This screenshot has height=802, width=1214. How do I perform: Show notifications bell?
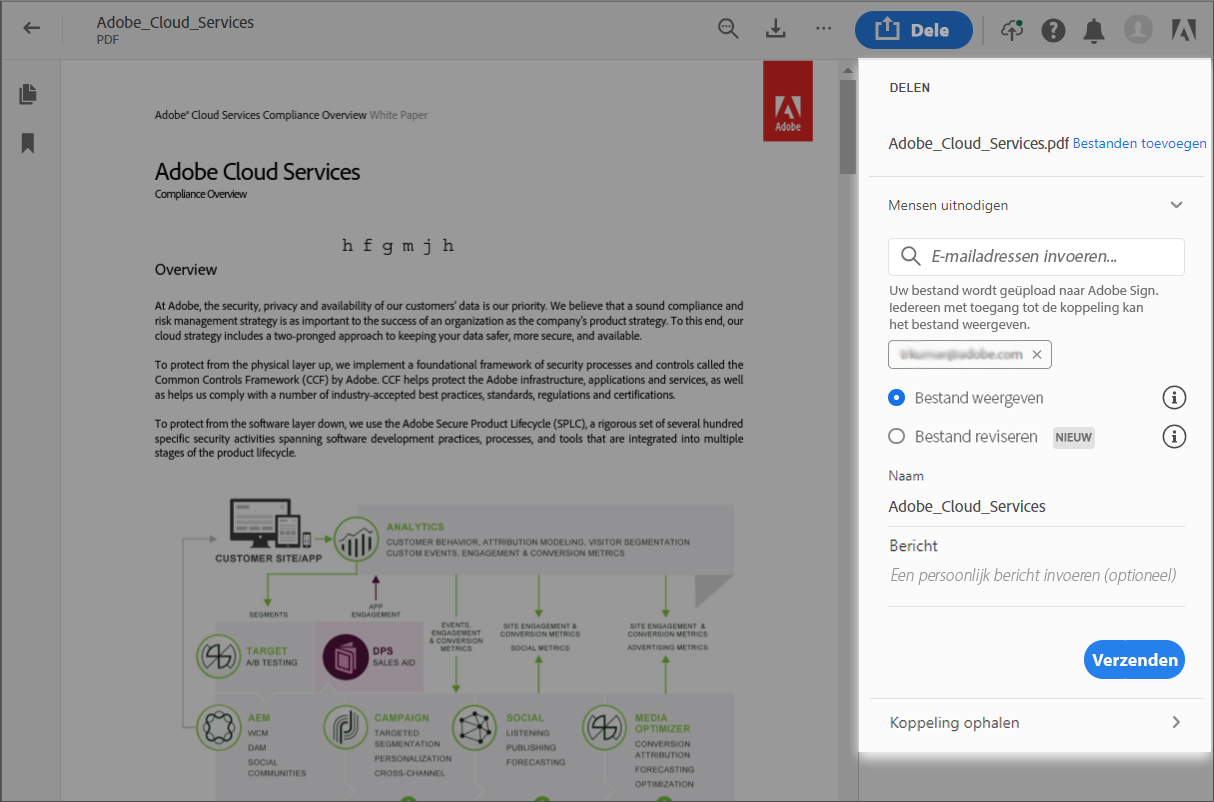pos(1094,30)
